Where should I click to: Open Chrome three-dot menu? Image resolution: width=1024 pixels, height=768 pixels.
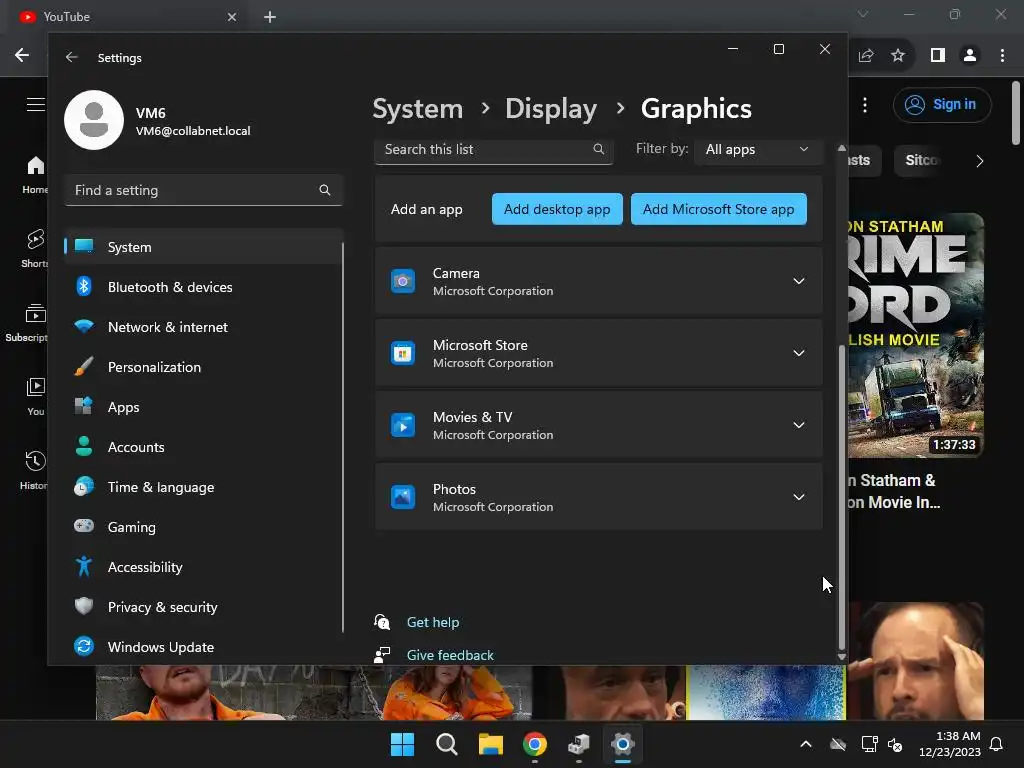(x=1002, y=56)
